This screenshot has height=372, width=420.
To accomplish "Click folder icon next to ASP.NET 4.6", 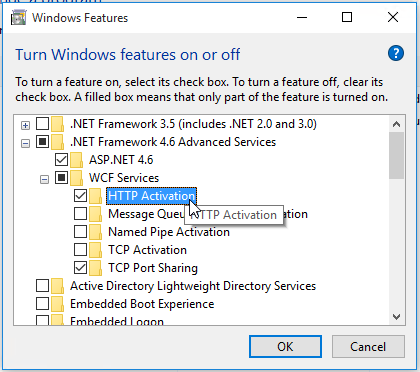I will pos(77,160).
